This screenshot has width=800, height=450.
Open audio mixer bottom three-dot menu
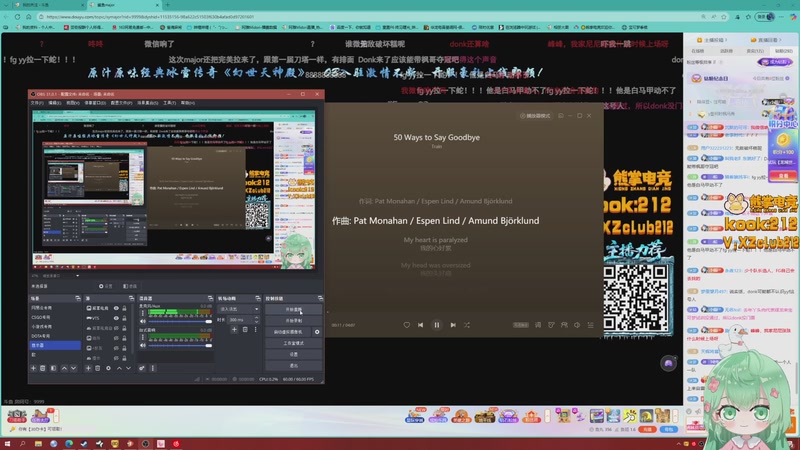click(x=153, y=368)
